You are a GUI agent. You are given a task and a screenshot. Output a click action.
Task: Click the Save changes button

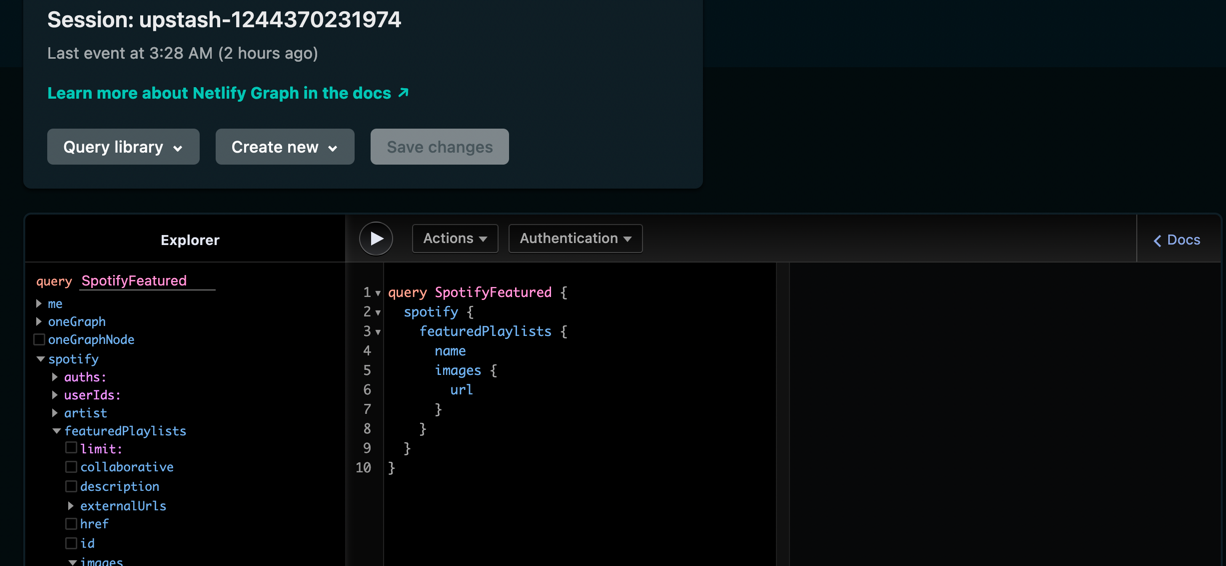(439, 147)
